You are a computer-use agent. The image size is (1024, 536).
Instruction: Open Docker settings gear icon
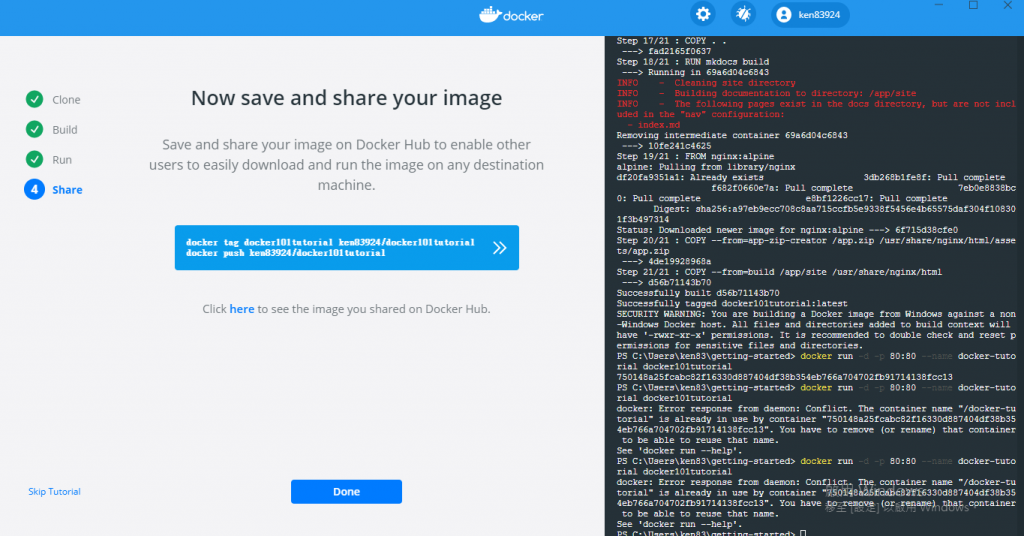click(703, 14)
